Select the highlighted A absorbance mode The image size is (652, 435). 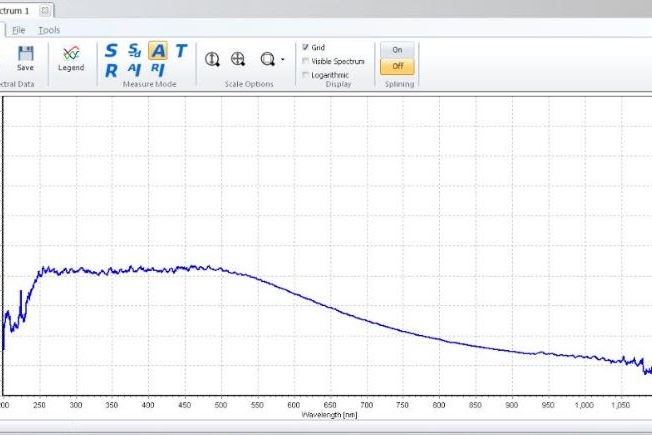158,50
